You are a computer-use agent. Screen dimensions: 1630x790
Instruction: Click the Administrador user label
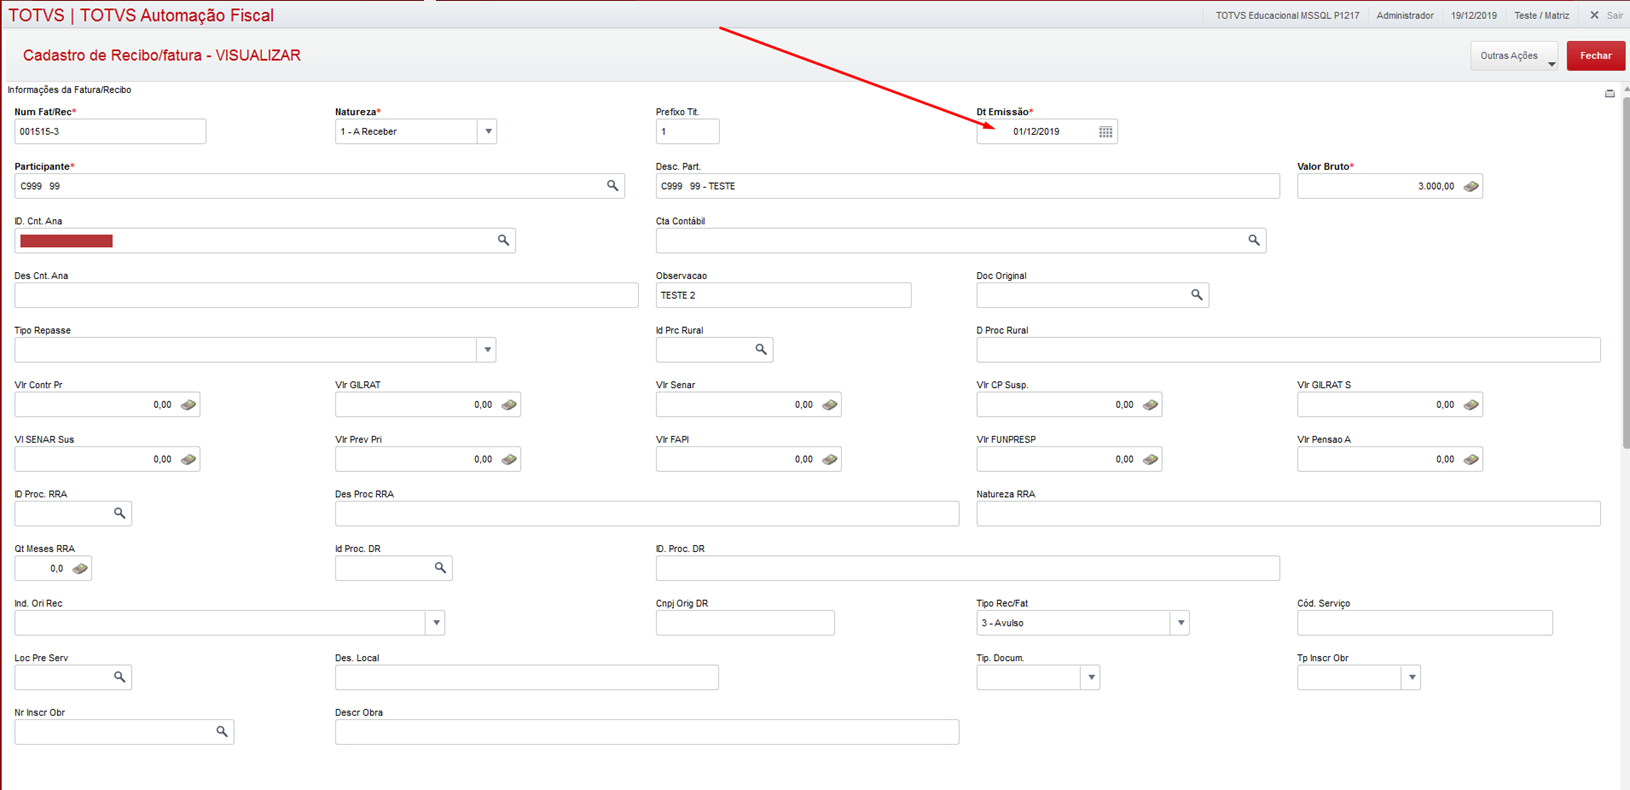click(1405, 15)
